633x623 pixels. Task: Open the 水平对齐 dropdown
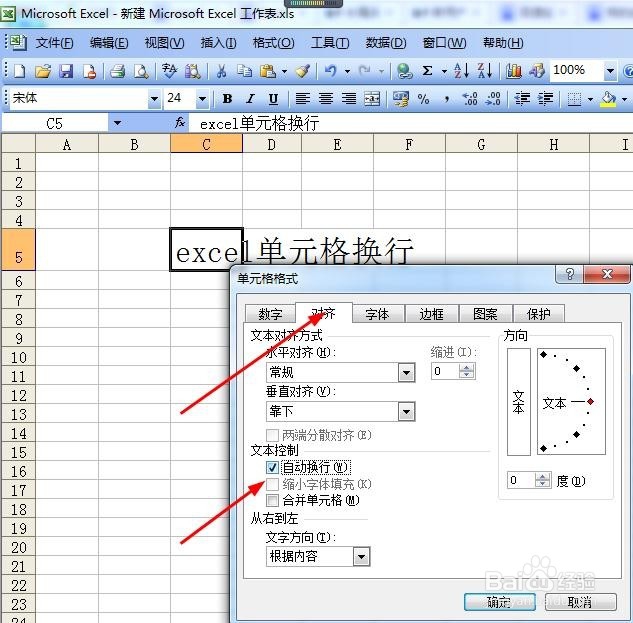click(x=406, y=372)
